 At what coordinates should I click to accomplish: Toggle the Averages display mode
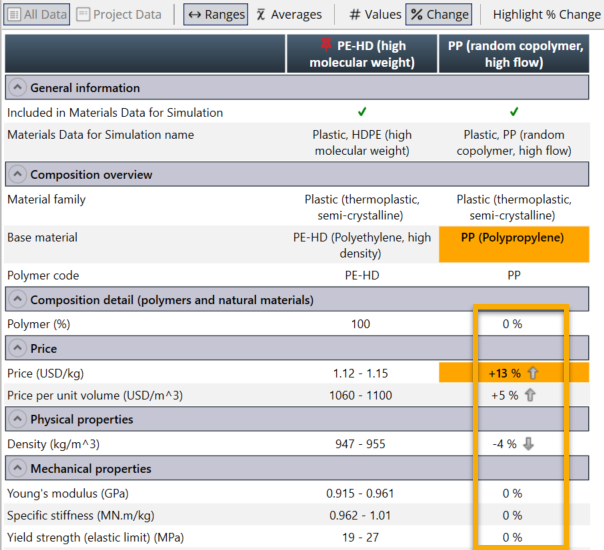262,15
